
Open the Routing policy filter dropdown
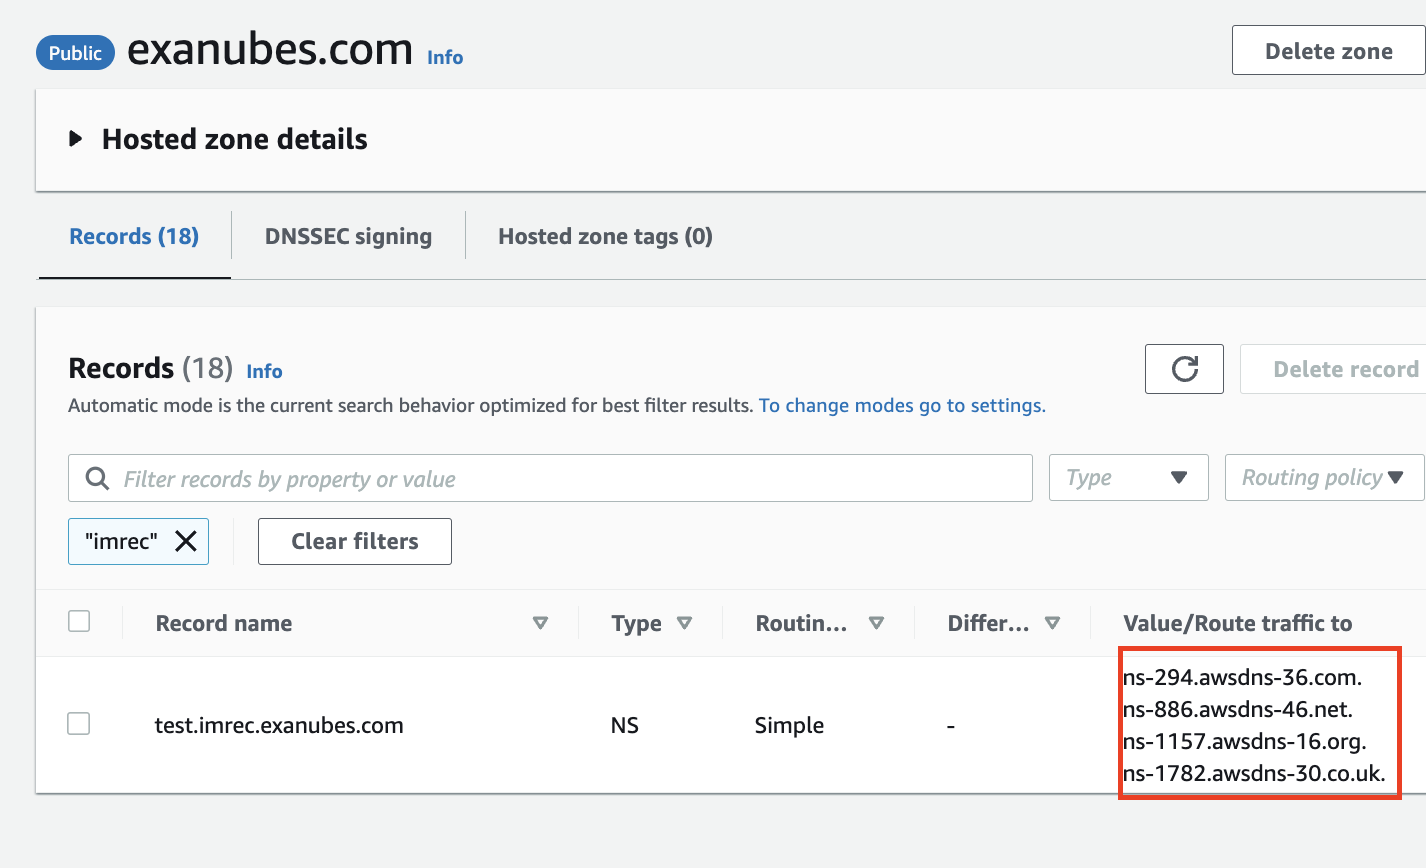click(1325, 478)
